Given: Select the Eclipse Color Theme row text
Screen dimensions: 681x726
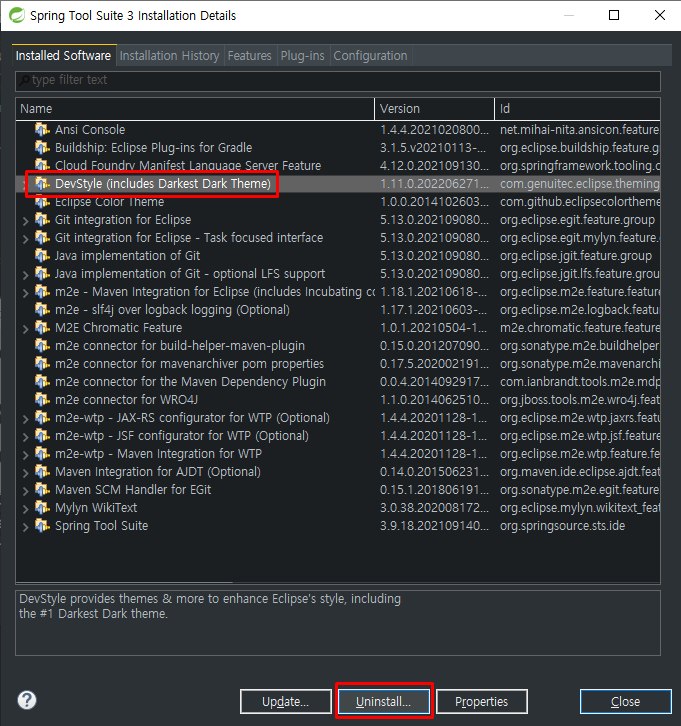Looking at the screenshot, I should [109, 202].
